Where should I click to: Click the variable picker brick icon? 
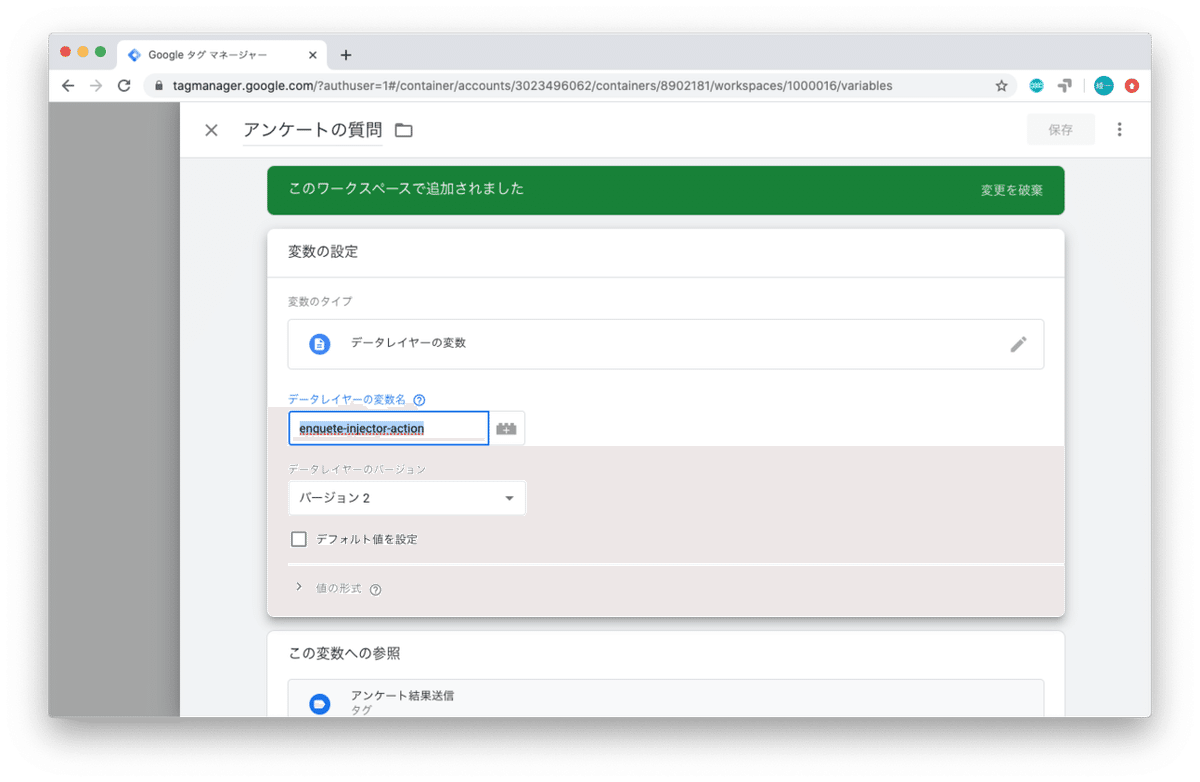point(506,429)
